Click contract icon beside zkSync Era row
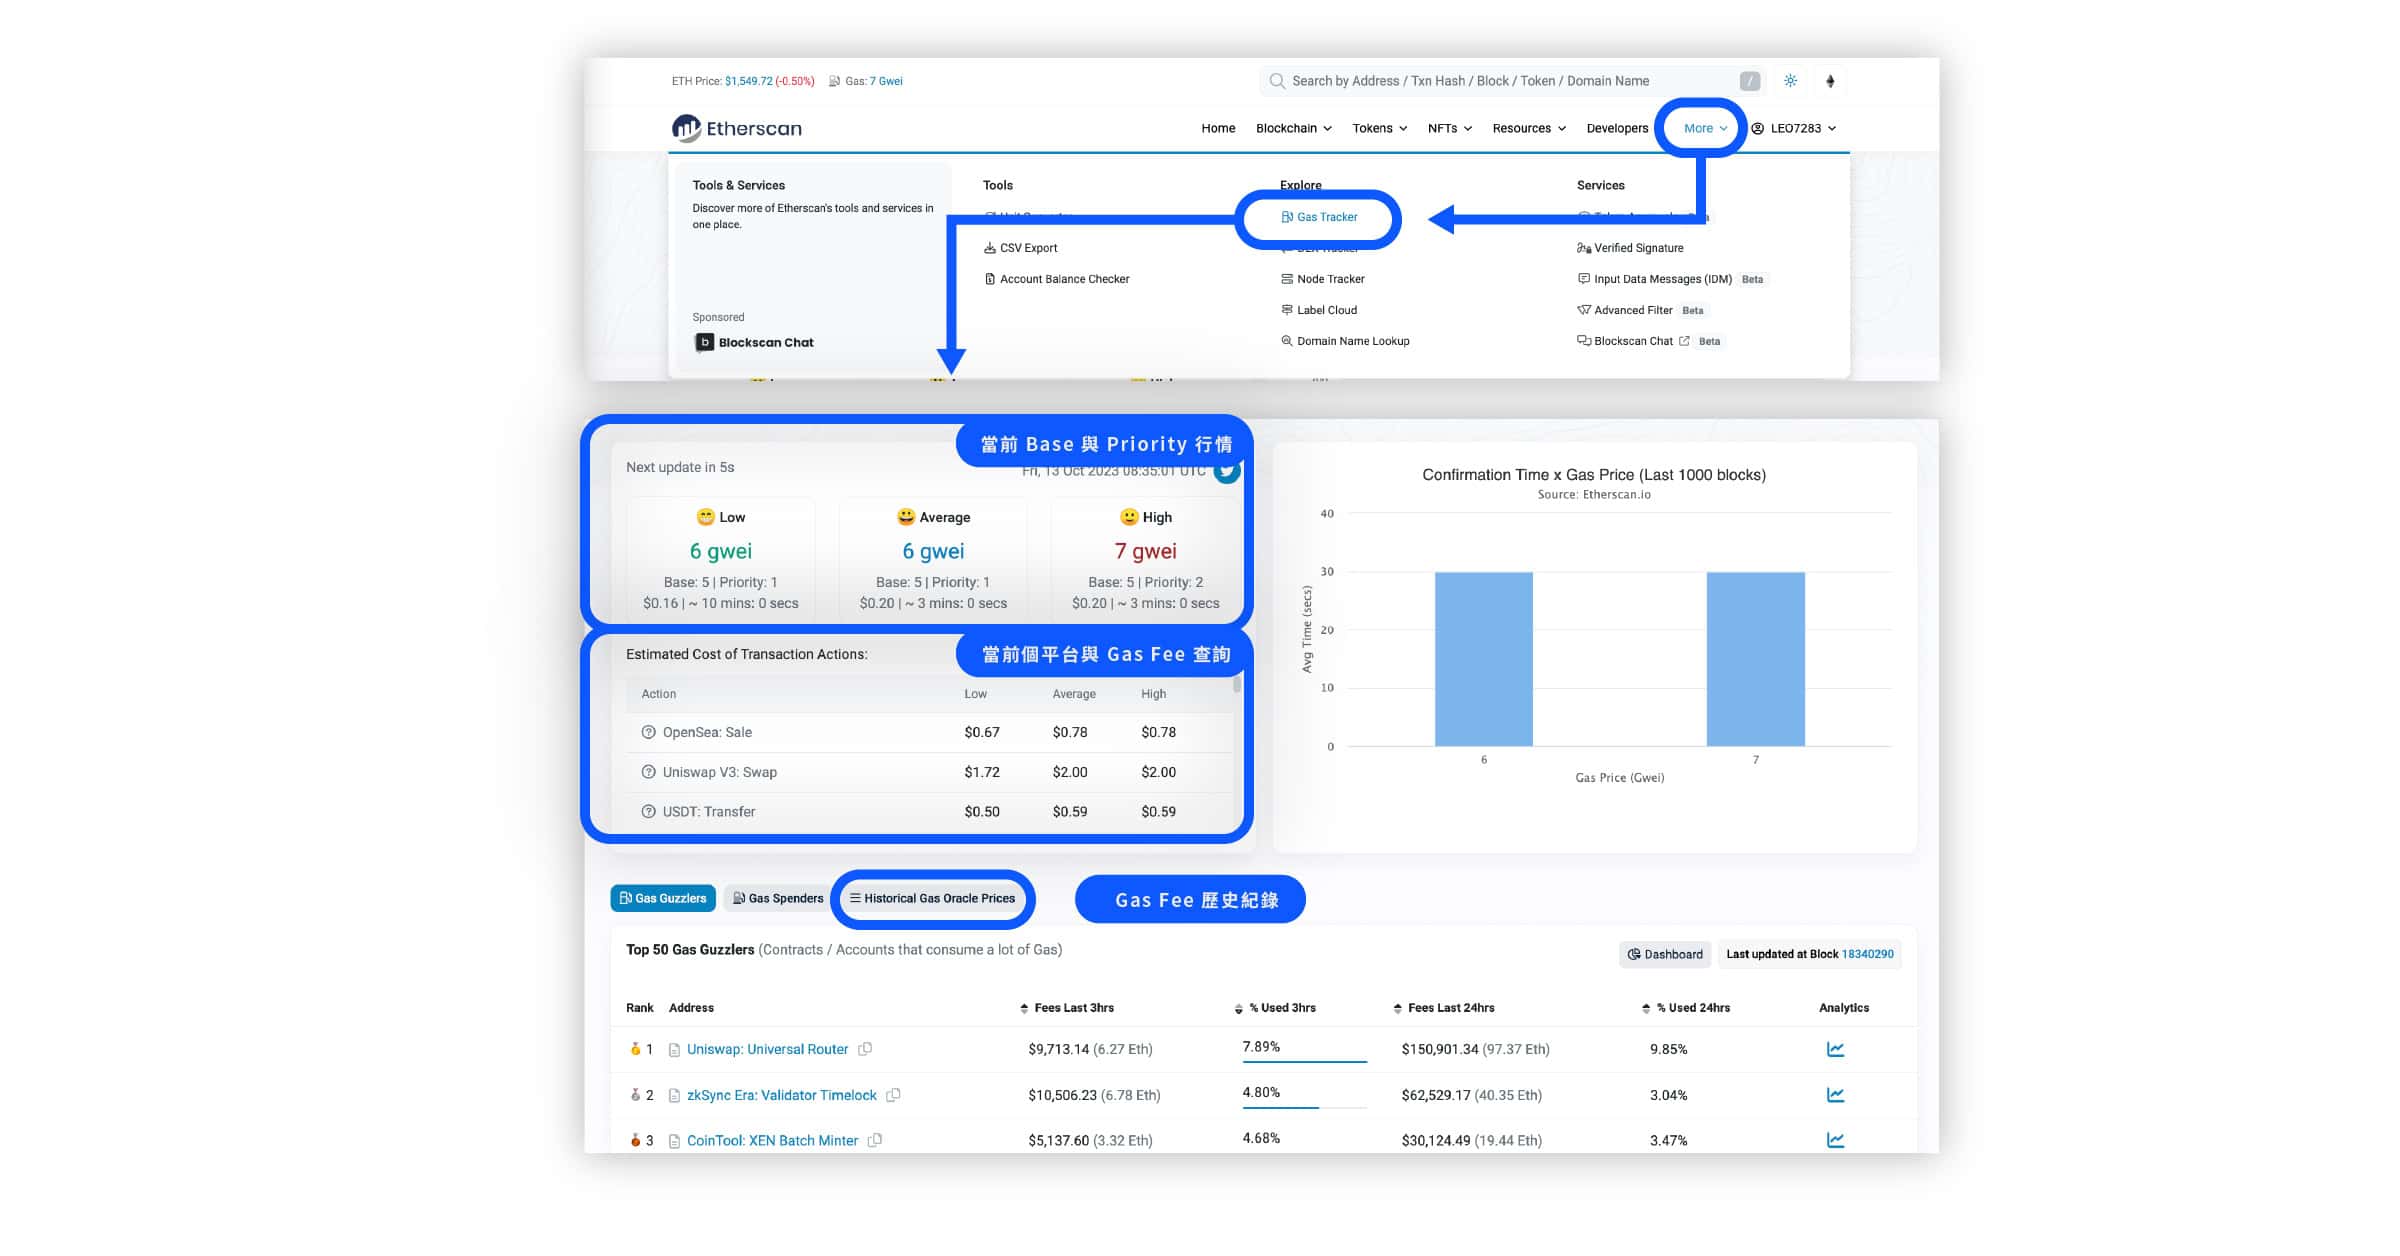The width and height of the screenshot is (2400, 1256). [x=674, y=1096]
